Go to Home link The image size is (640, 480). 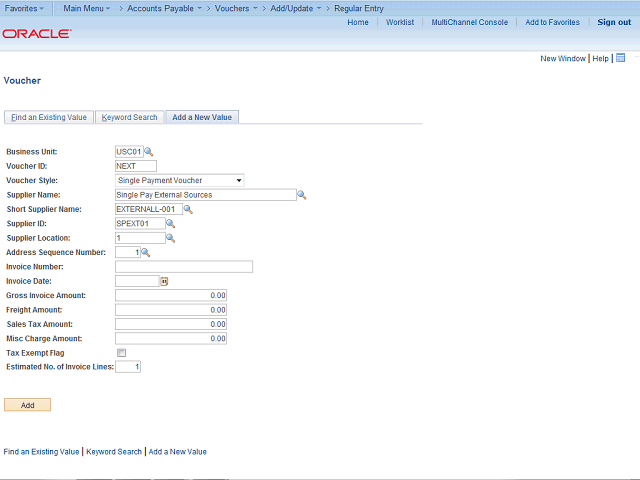(x=358, y=22)
